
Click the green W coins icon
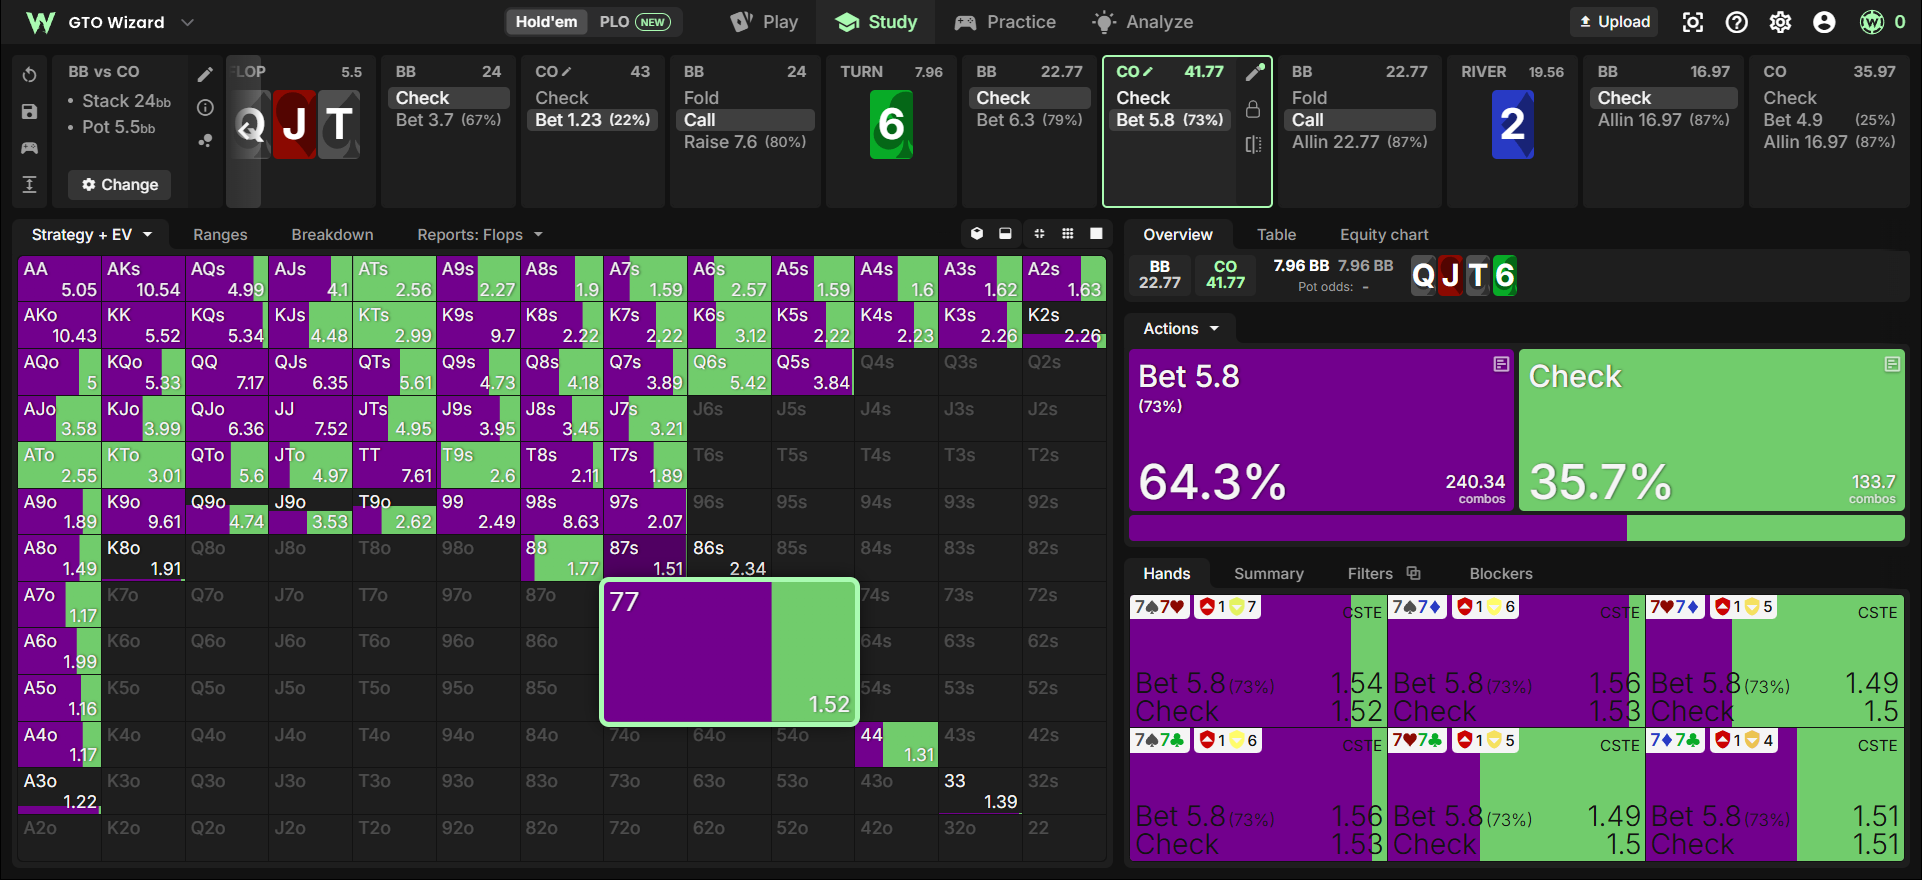(1872, 22)
